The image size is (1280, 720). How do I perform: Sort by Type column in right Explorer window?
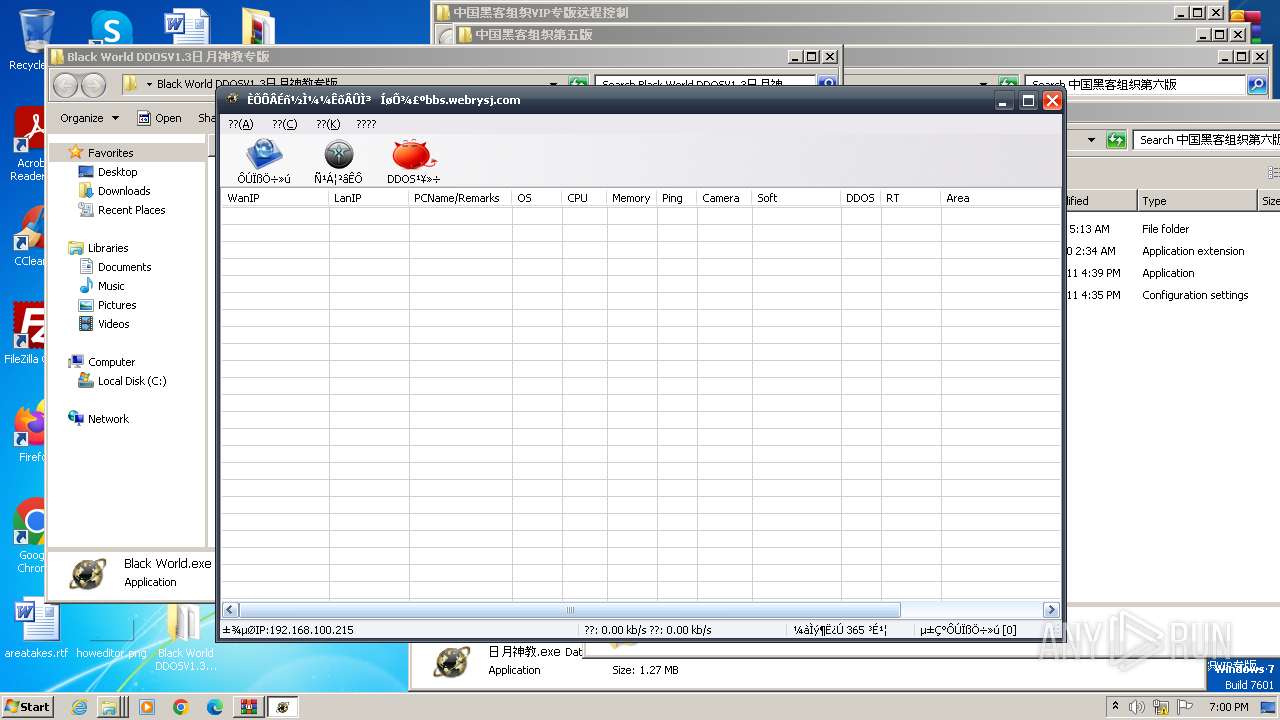(x=1197, y=201)
